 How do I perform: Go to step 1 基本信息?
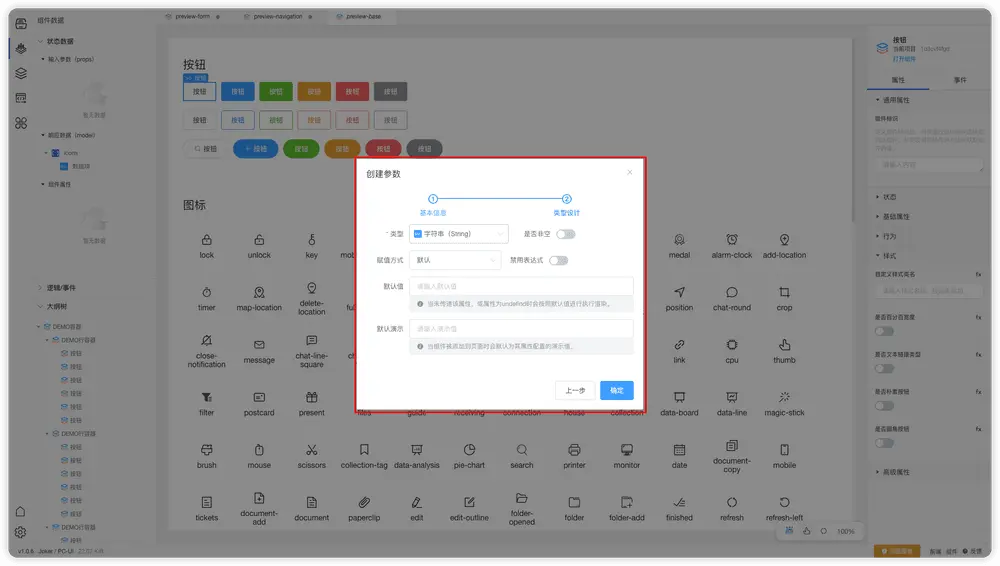(x=433, y=205)
